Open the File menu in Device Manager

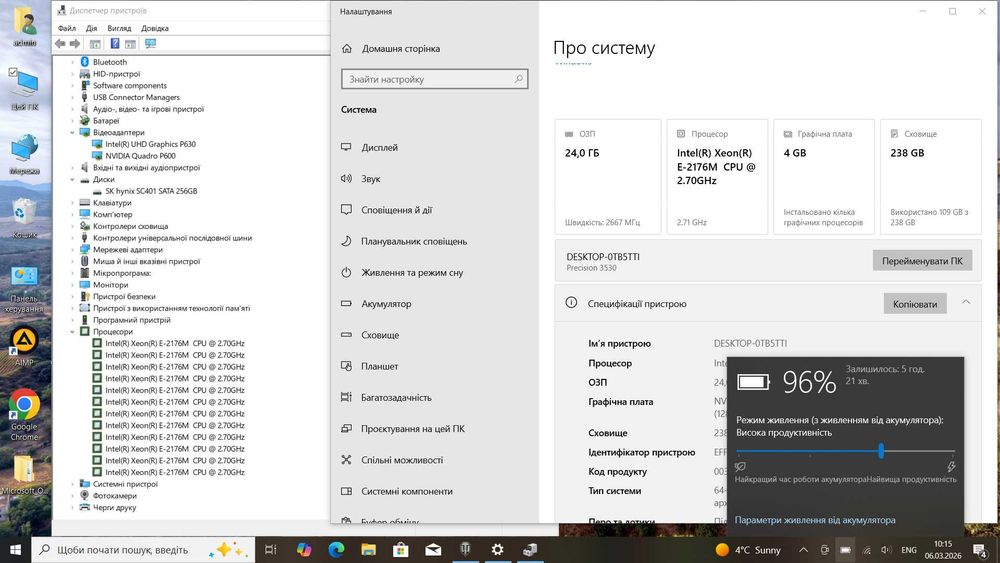coord(66,28)
